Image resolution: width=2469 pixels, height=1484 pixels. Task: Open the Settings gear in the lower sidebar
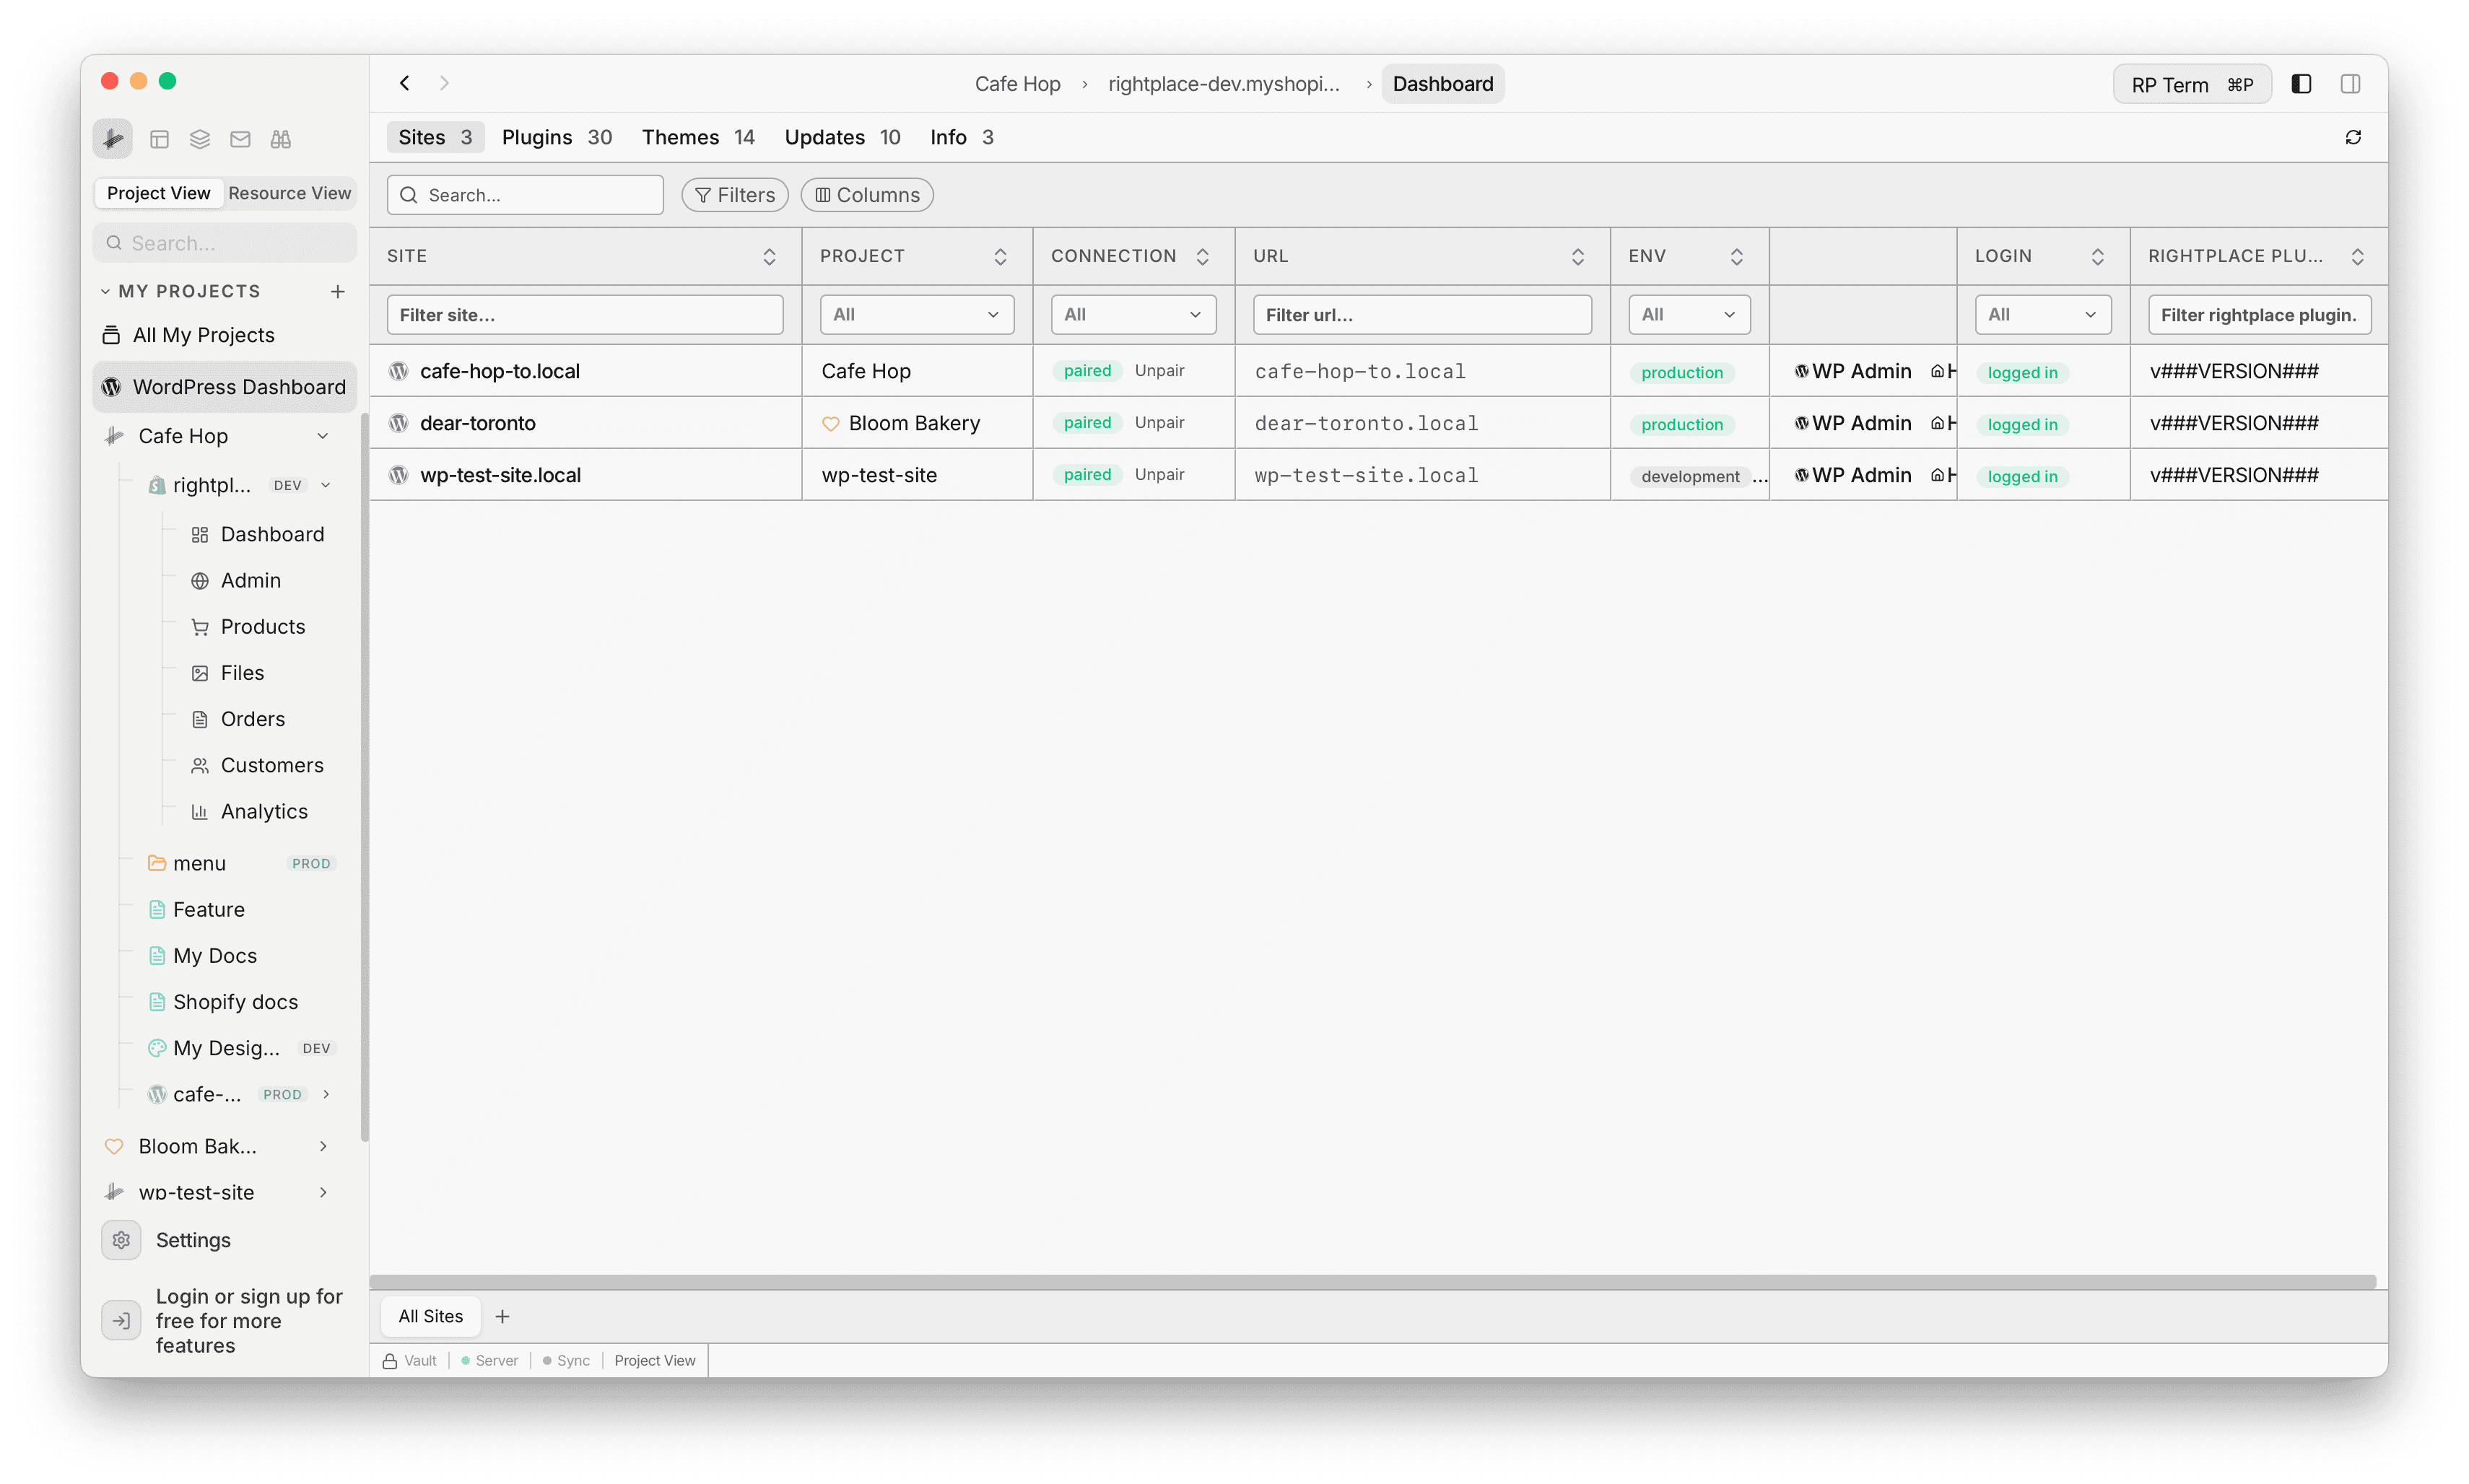click(121, 1239)
